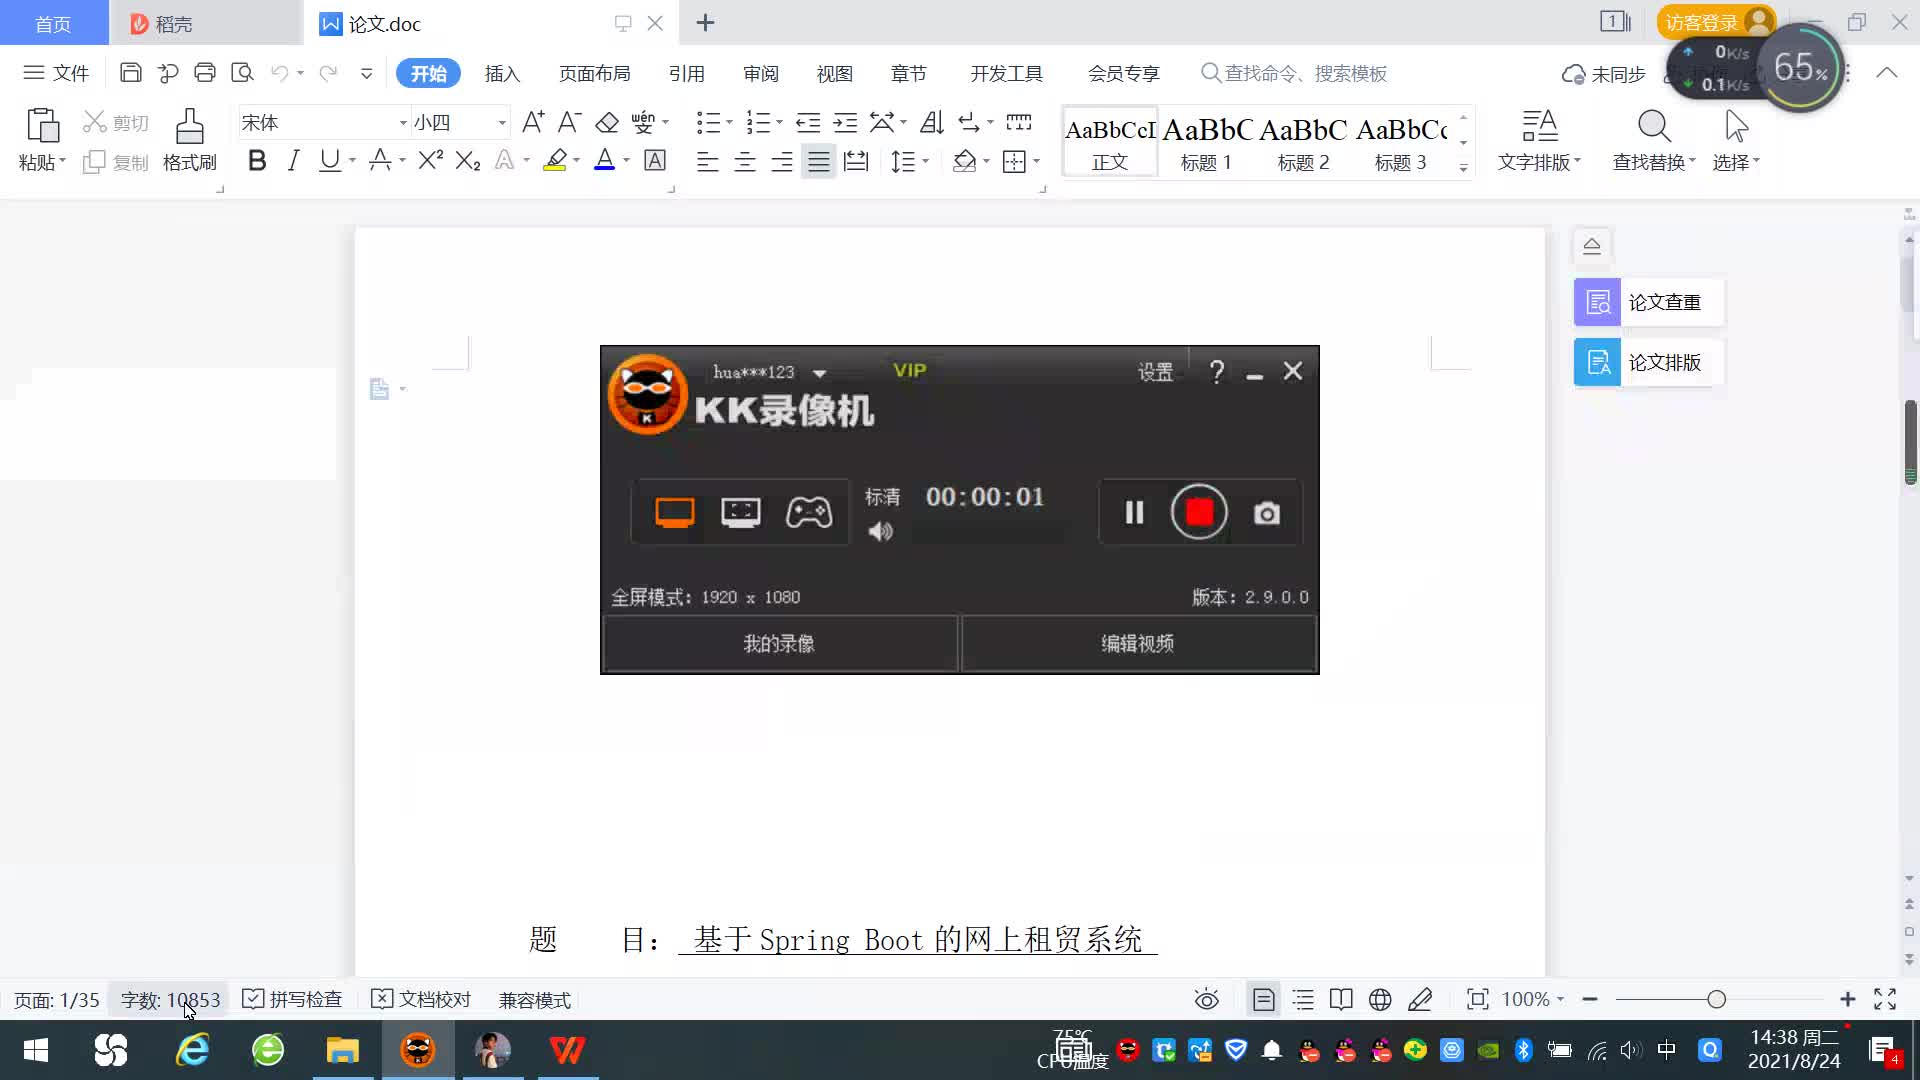Open highlight color dropdown arrow

pos(577,161)
